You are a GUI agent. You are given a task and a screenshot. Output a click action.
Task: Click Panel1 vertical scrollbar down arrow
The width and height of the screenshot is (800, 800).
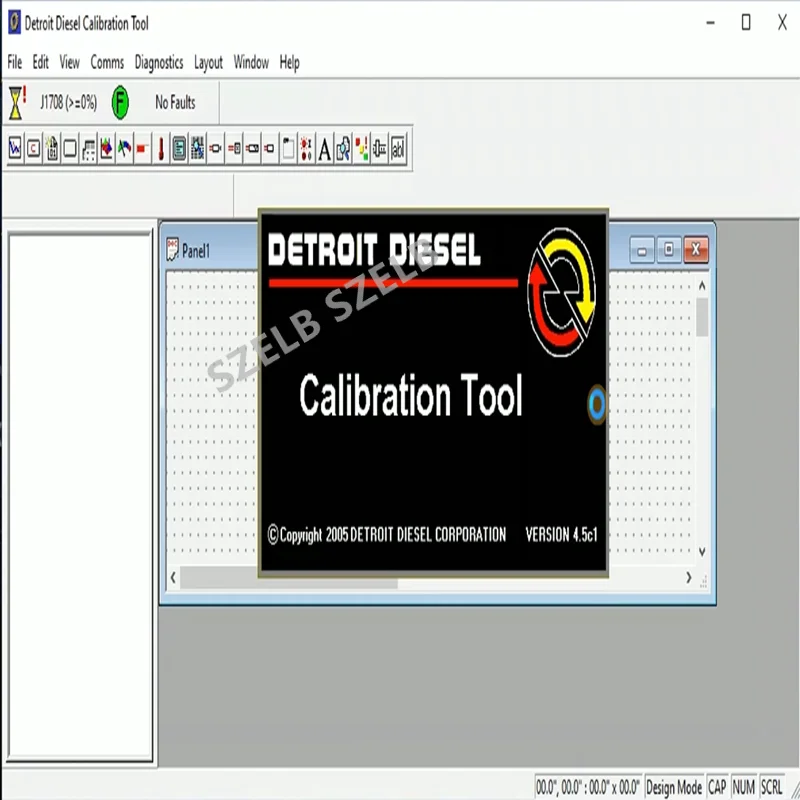click(702, 552)
